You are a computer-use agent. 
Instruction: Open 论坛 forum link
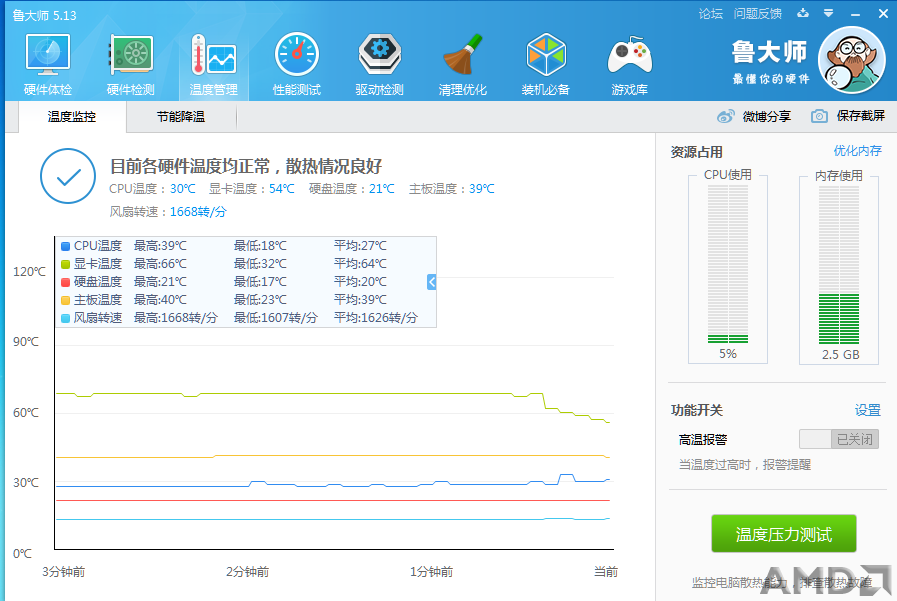711,14
